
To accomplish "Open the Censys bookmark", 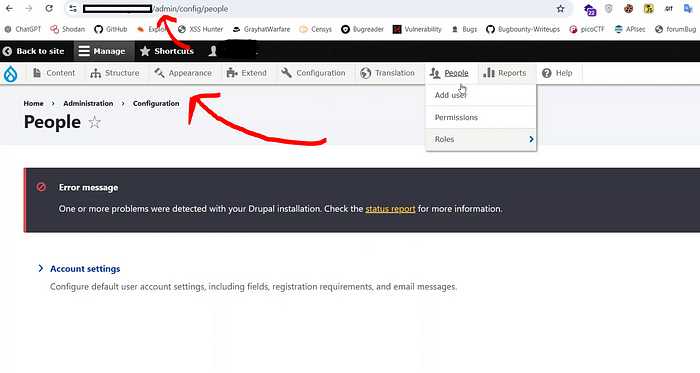I will pyautogui.click(x=316, y=29).
